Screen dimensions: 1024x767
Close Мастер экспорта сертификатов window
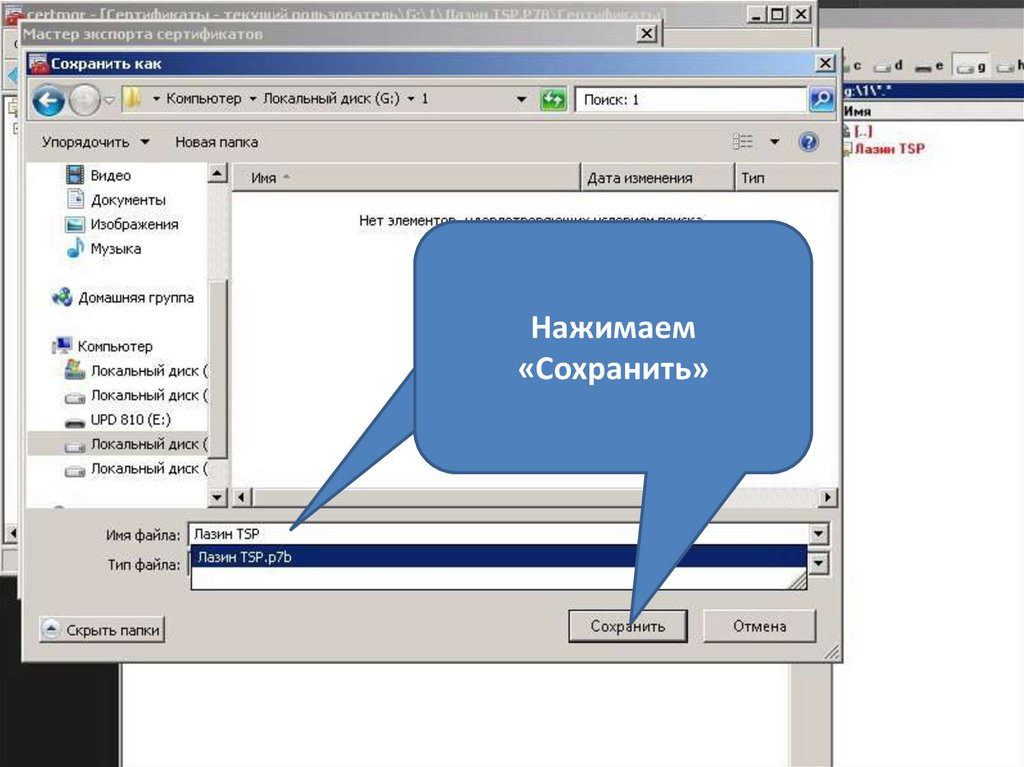pyautogui.click(x=646, y=33)
